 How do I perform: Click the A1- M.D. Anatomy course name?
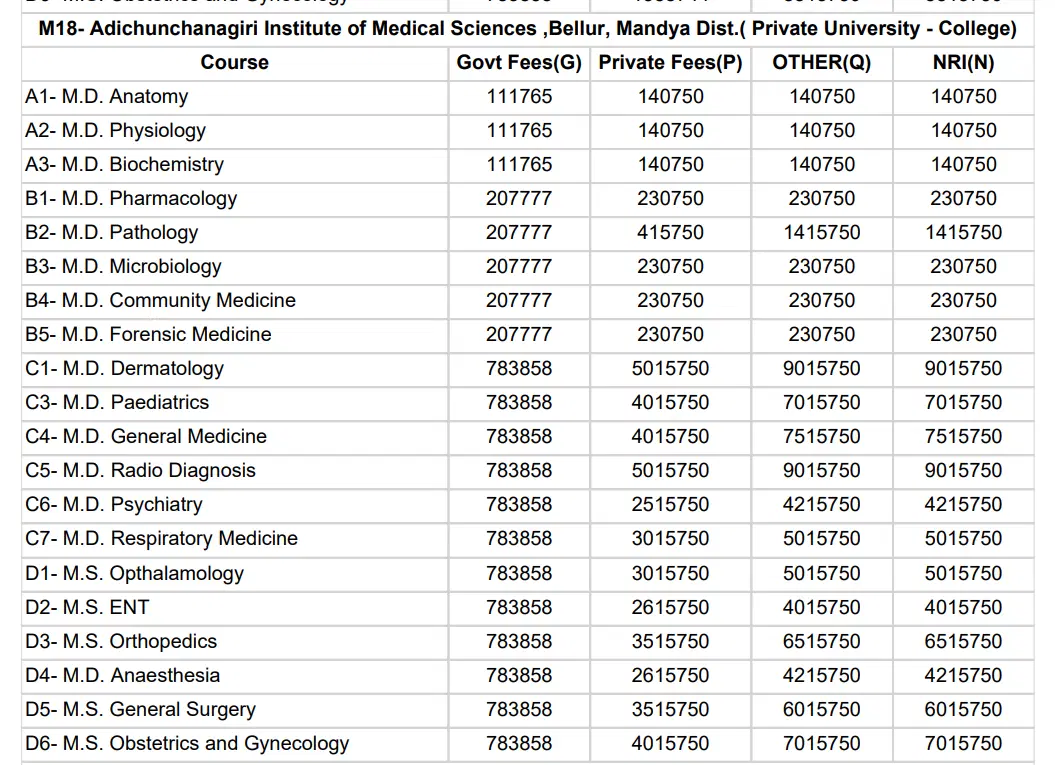click(106, 97)
